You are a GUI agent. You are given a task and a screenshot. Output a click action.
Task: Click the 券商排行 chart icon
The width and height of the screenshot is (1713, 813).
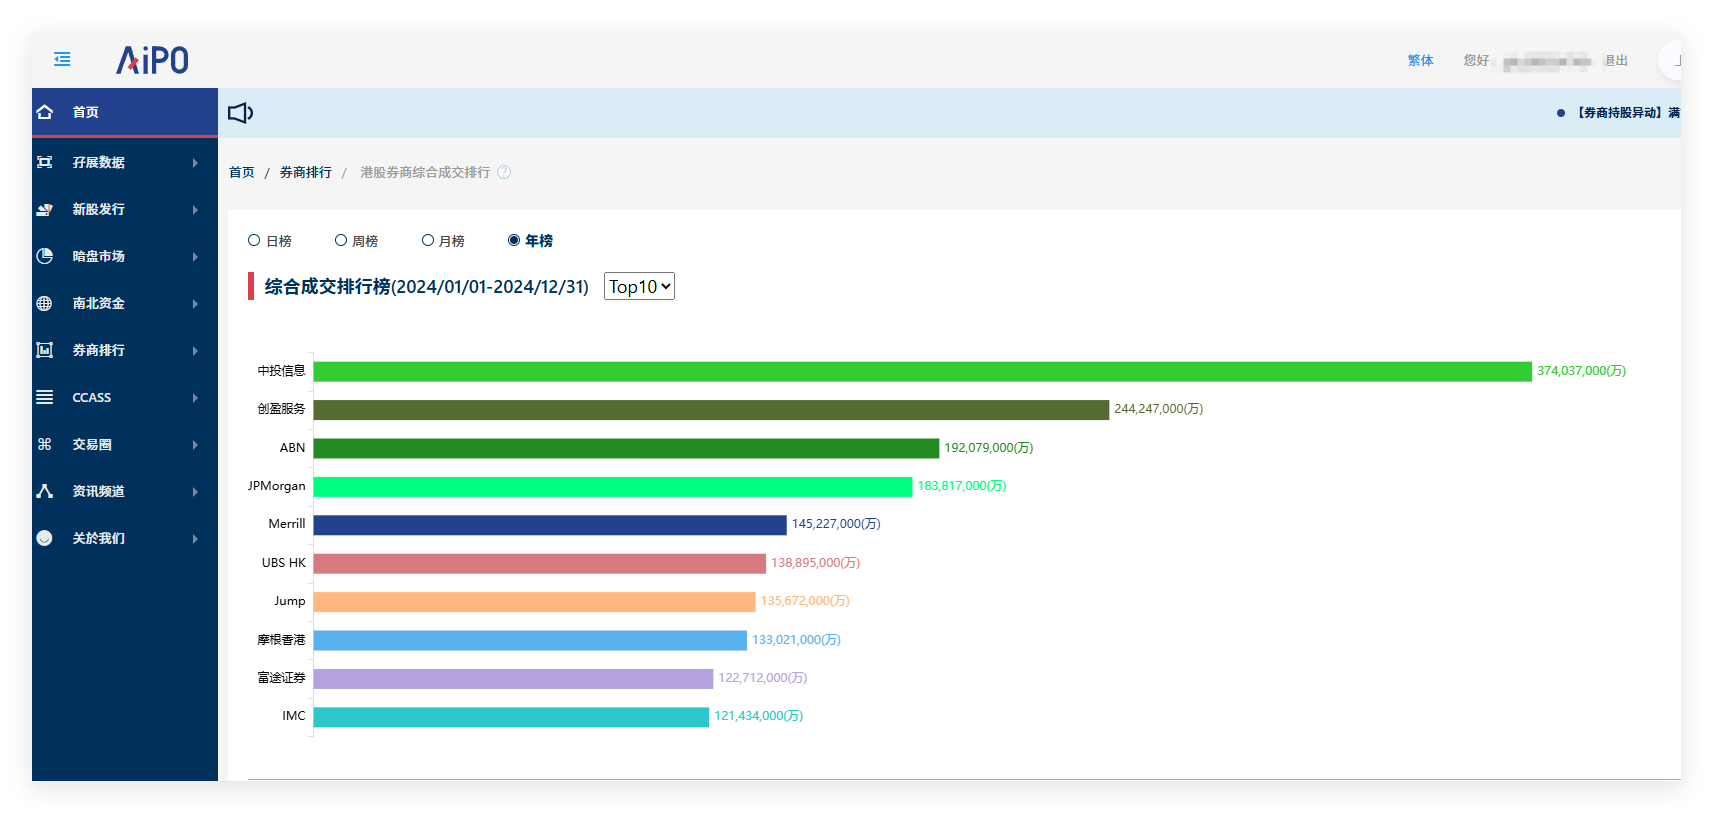point(45,350)
